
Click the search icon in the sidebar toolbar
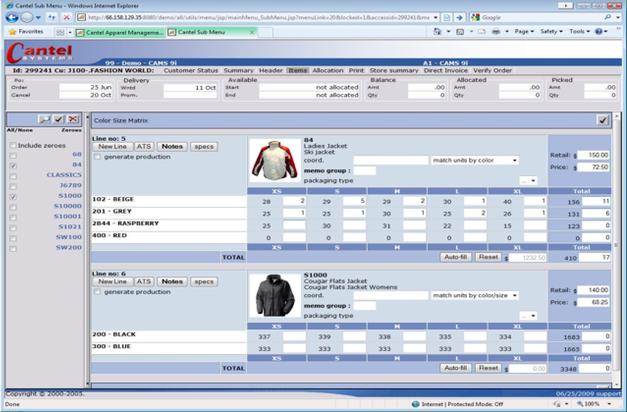pos(45,119)
